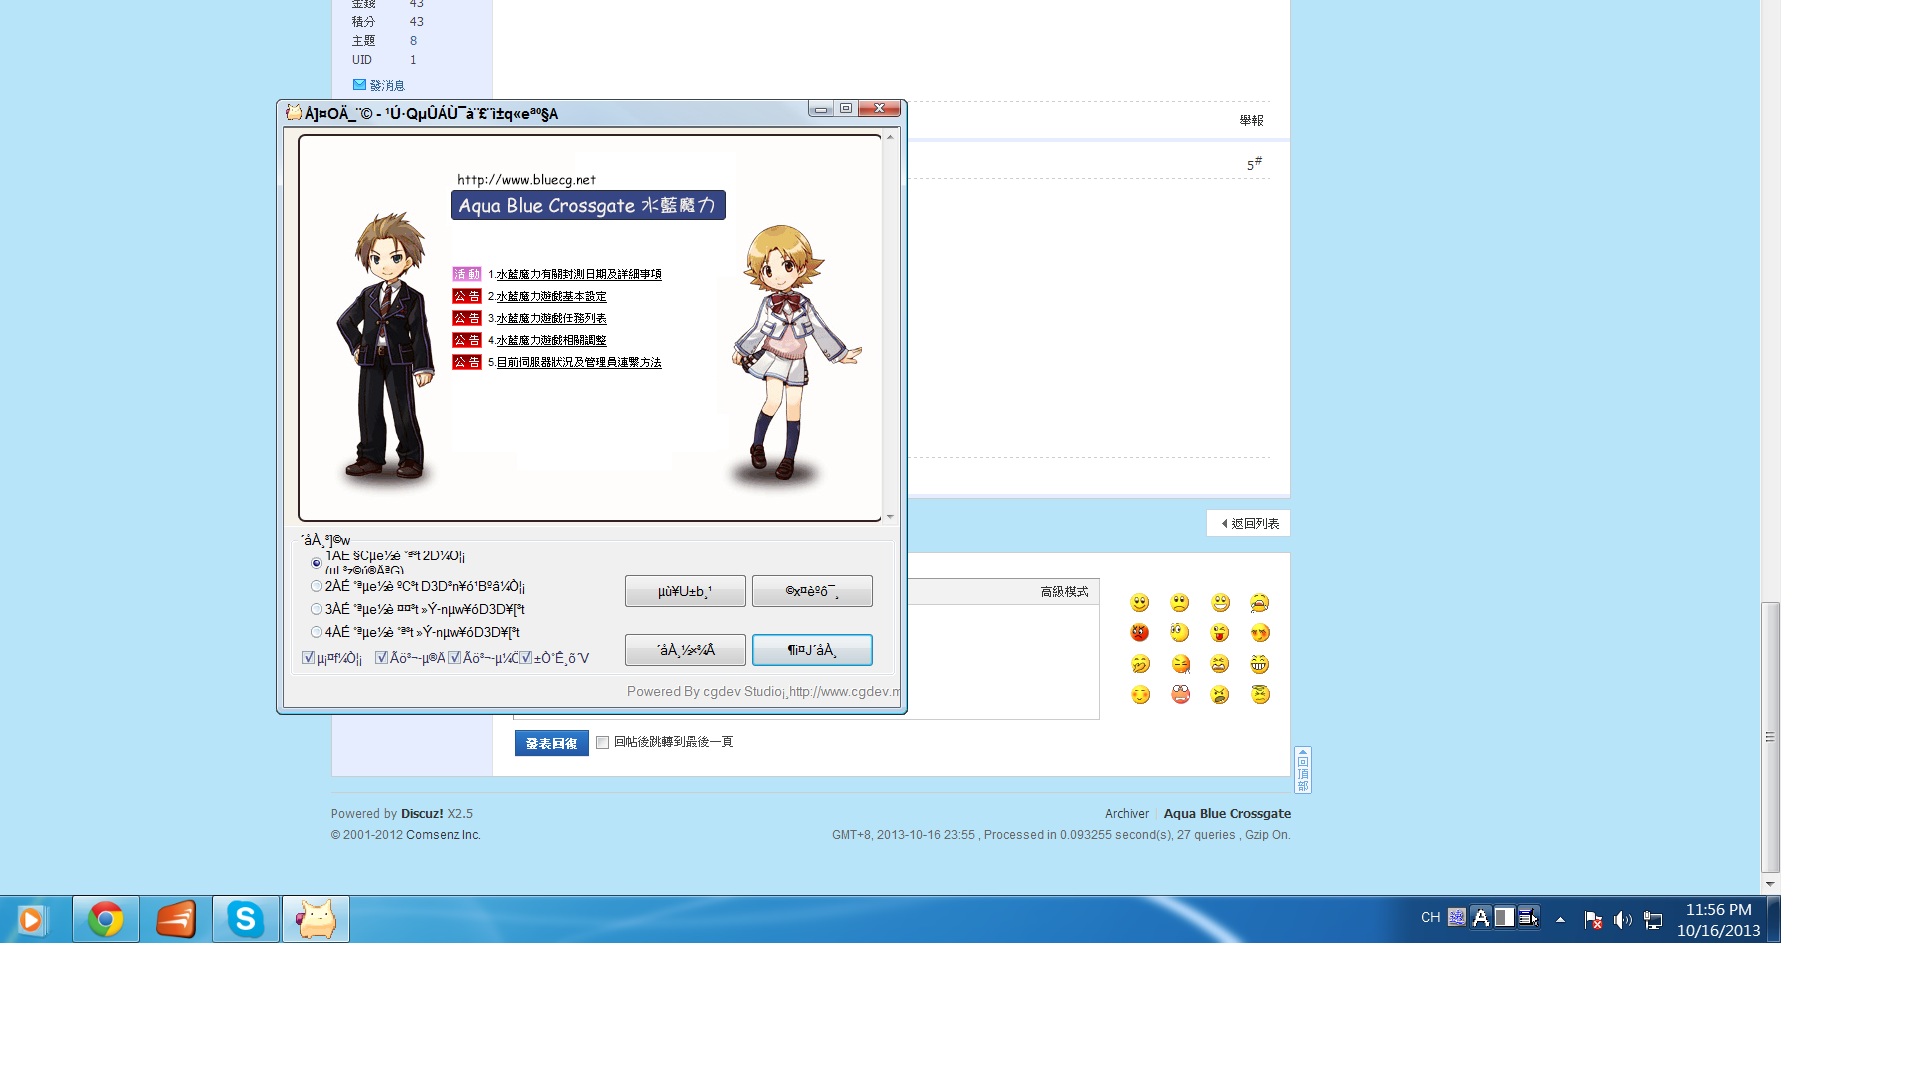
Task: Click the browser page vertical scrollbar thumb
Action: (x=1770, y=737)
